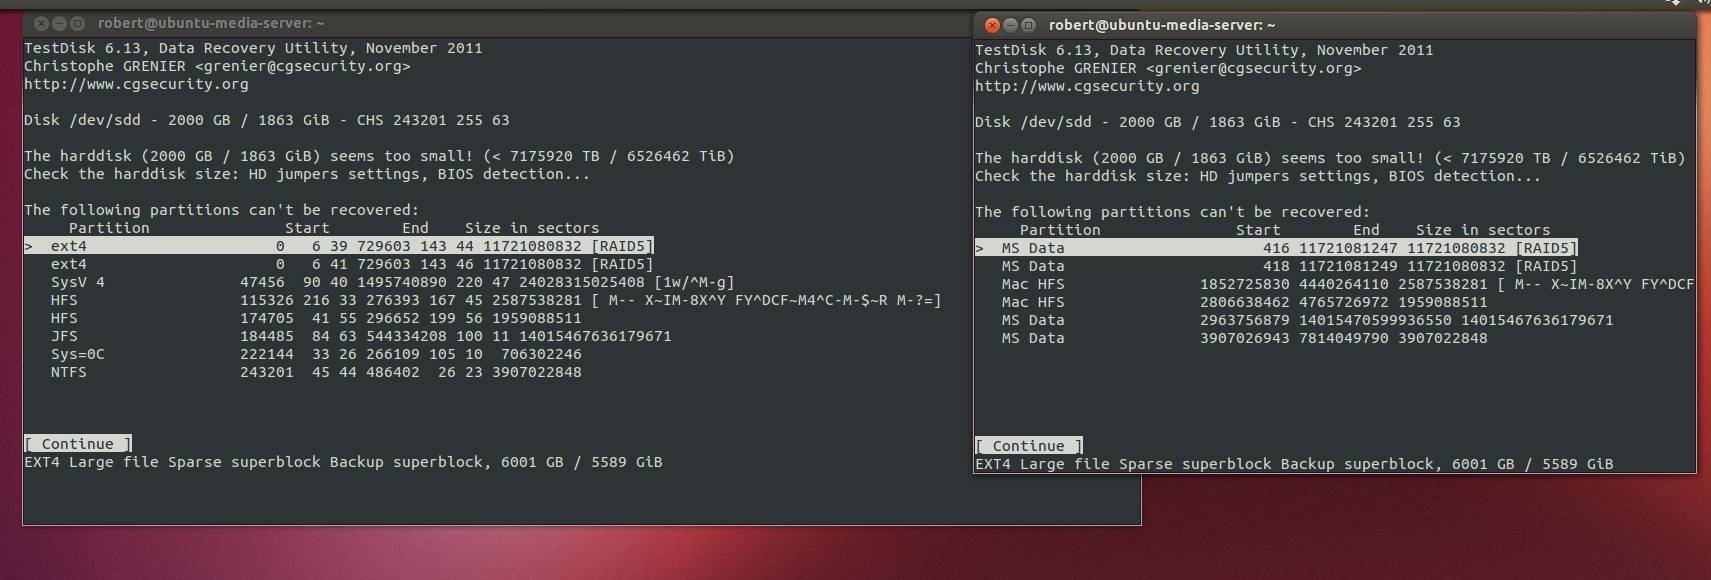The image size is (1711, 580).
Task: Click Continue in the front terminal listing MS Data
Action: [1029, 446]
